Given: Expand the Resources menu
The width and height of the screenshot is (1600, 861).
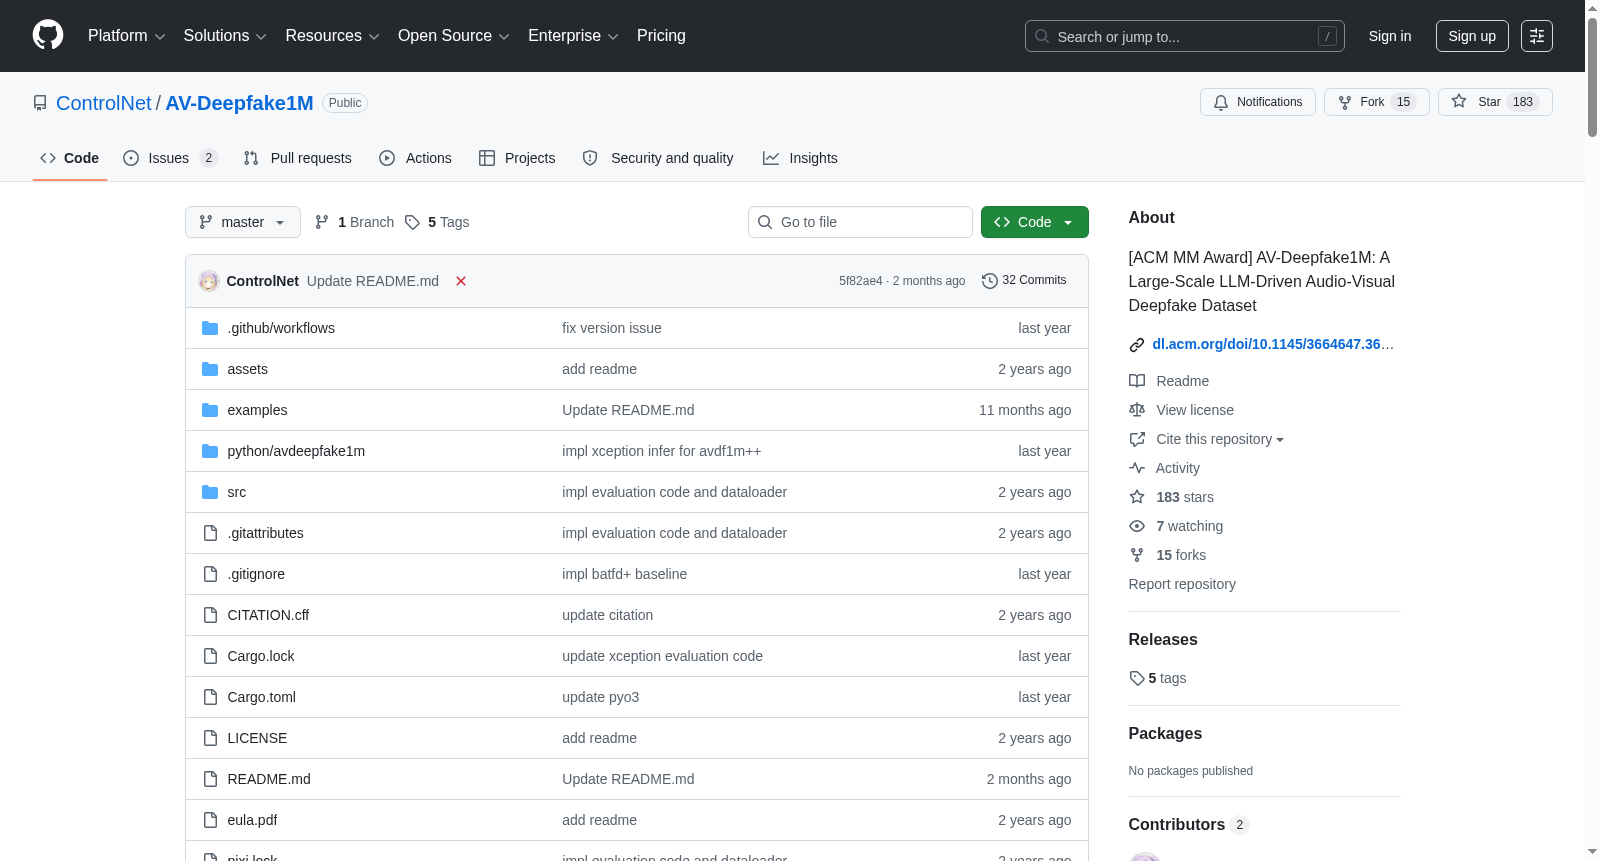Looking at the screenshot, I should click(332, 36).
